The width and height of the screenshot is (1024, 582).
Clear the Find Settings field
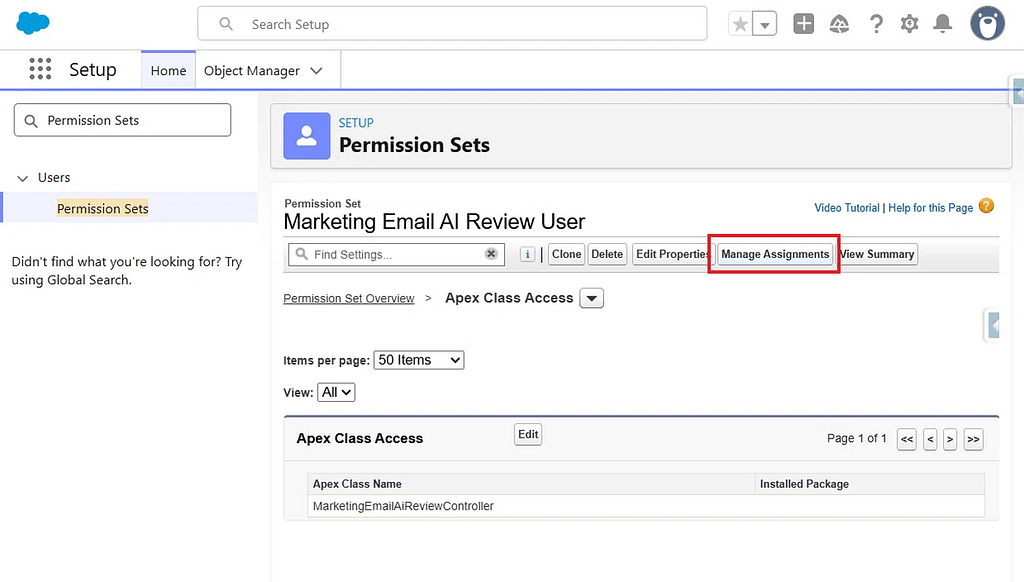pos(491,254)
